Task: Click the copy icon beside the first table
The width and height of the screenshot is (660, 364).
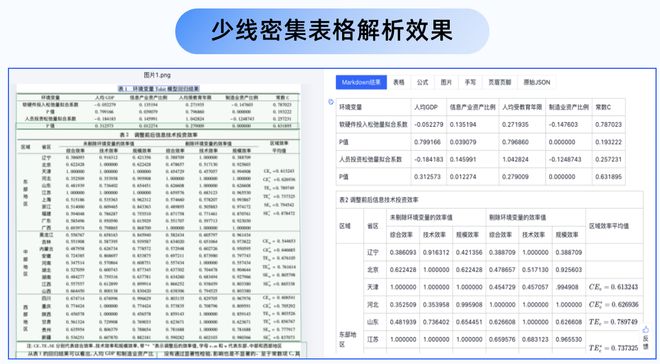Action: coord(331,101)
